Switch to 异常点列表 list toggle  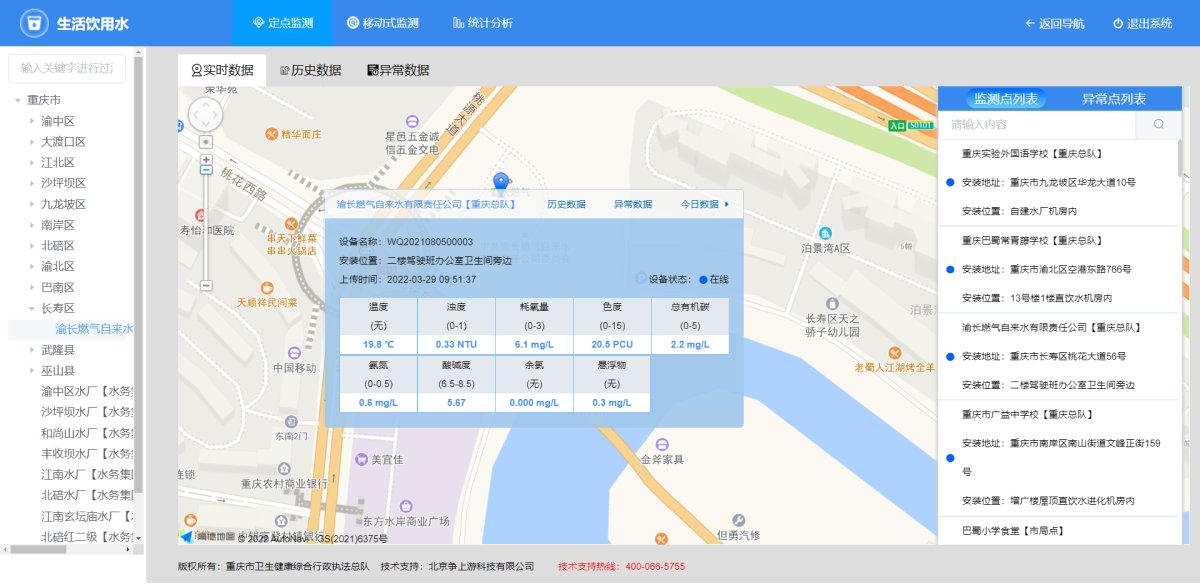[1113, 99]
